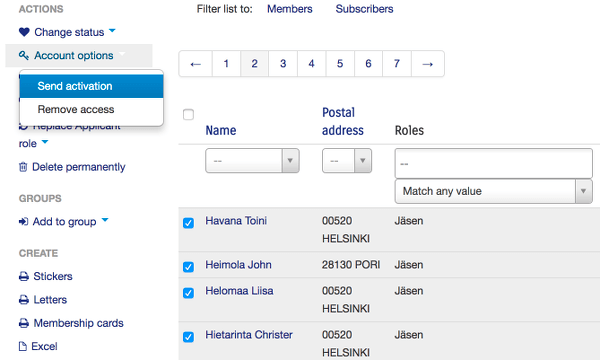Click the printer icon beside Stickers
This screenshot has width=600, height=360.
coord(24,276)
